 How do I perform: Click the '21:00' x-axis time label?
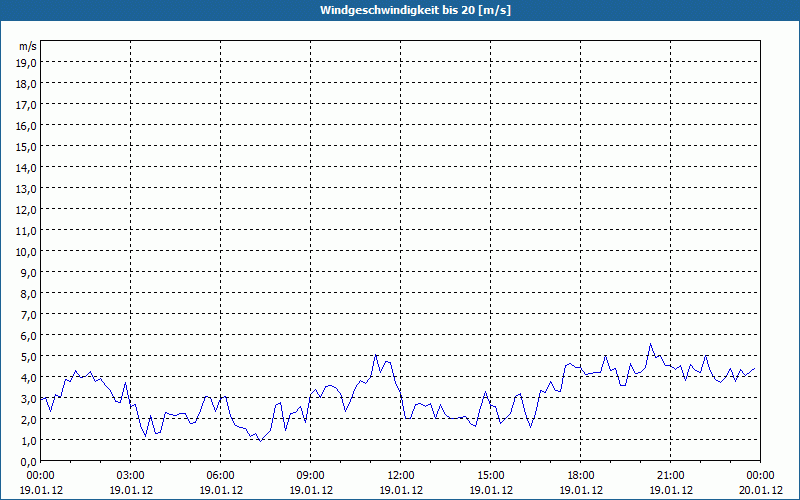click(x=671, y=476)
